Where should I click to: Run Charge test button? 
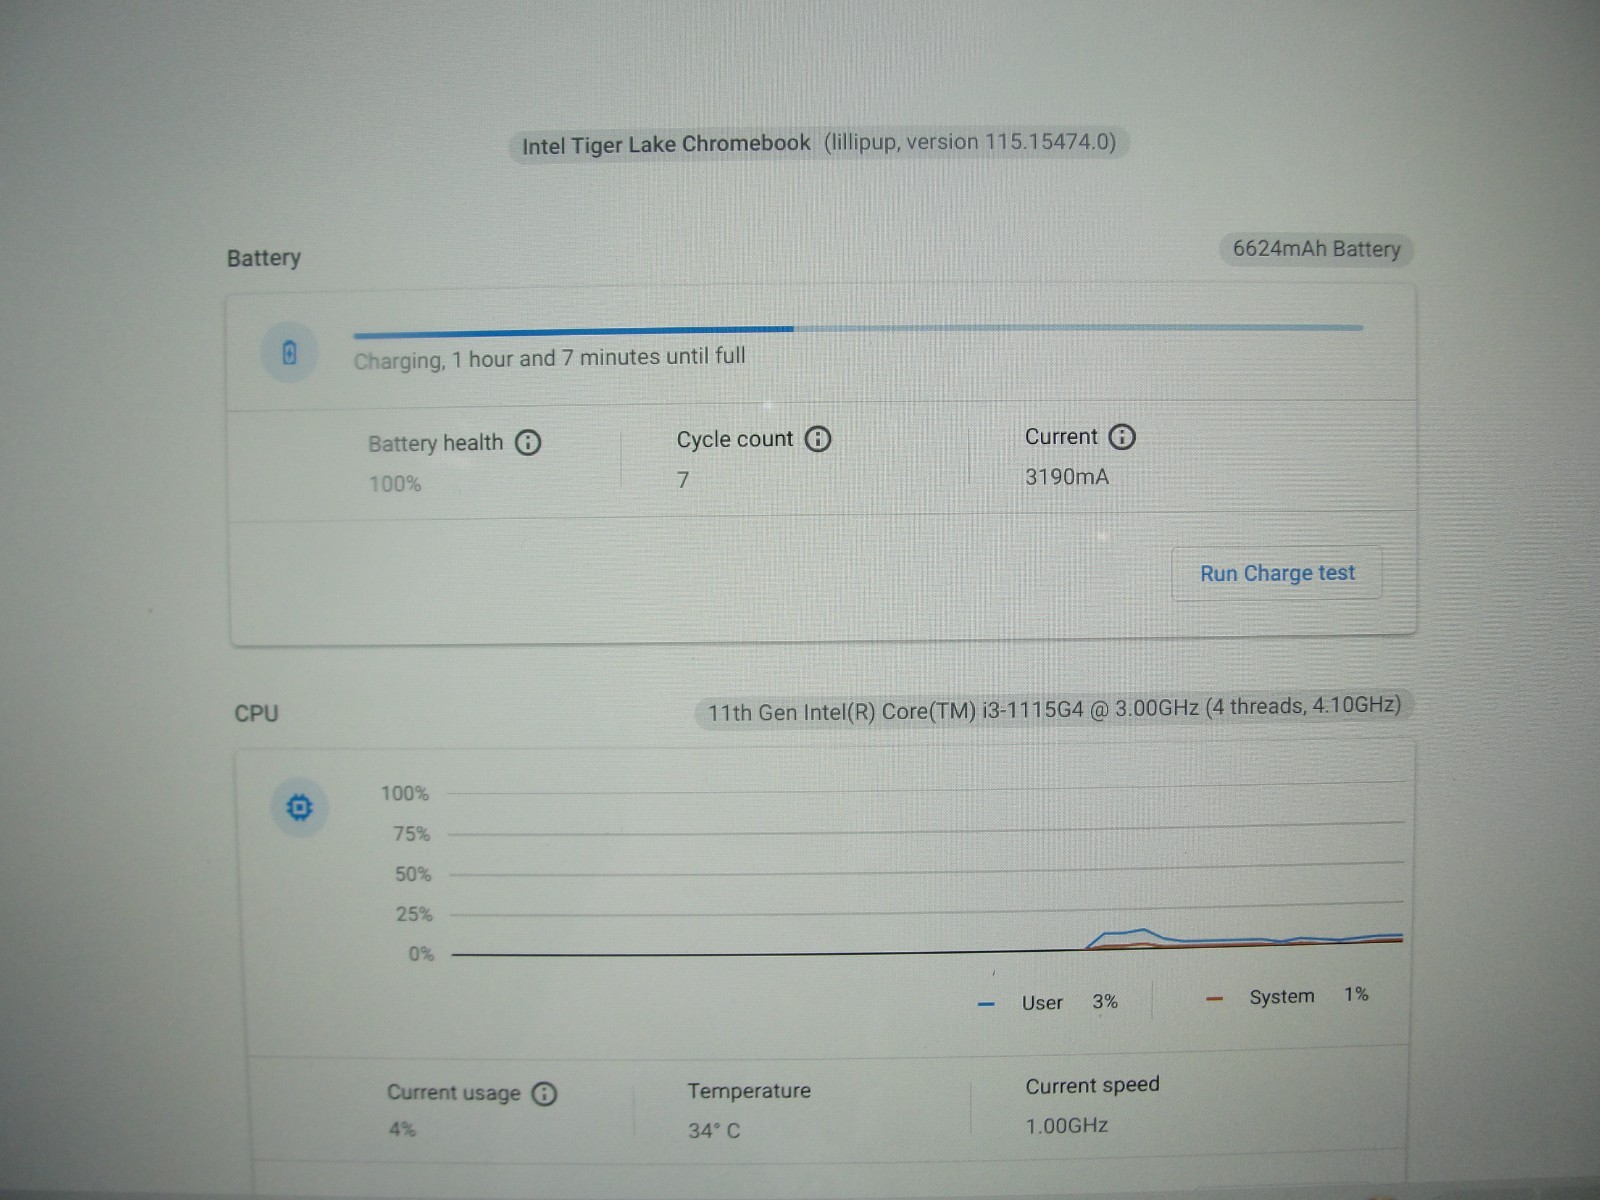pos(1277,573)
